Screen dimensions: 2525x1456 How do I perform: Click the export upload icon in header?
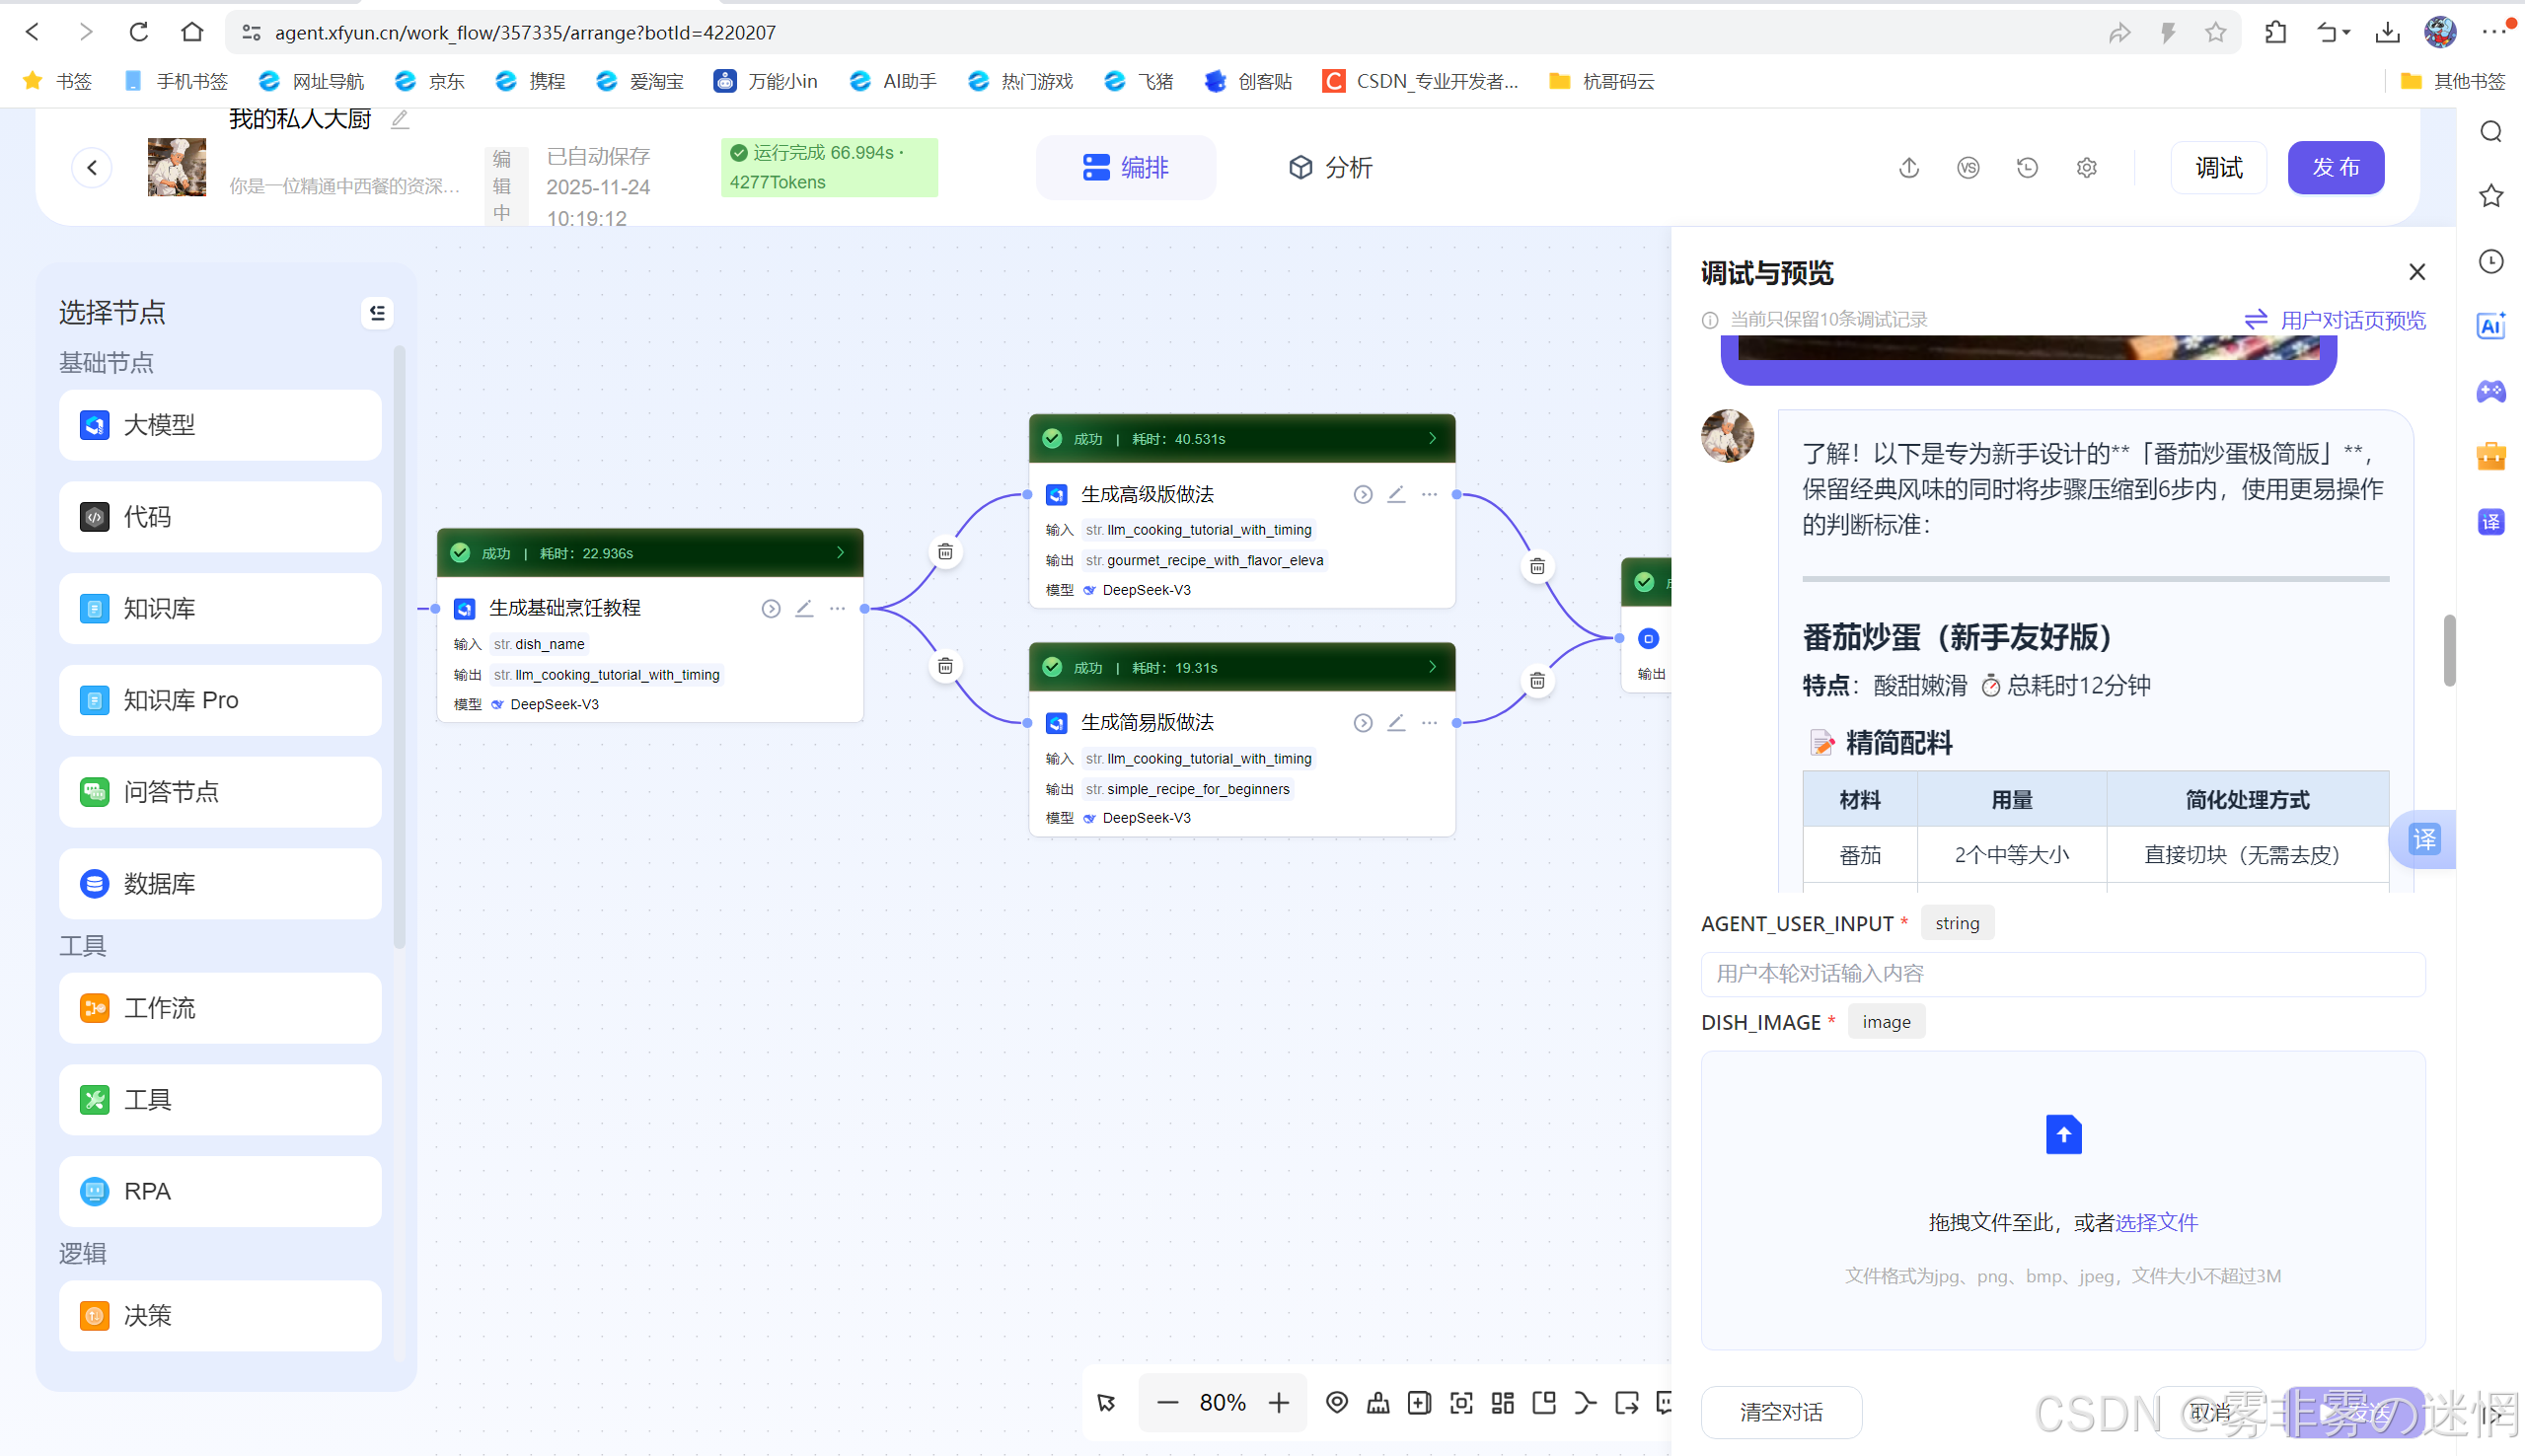(x=1909, y=168)
